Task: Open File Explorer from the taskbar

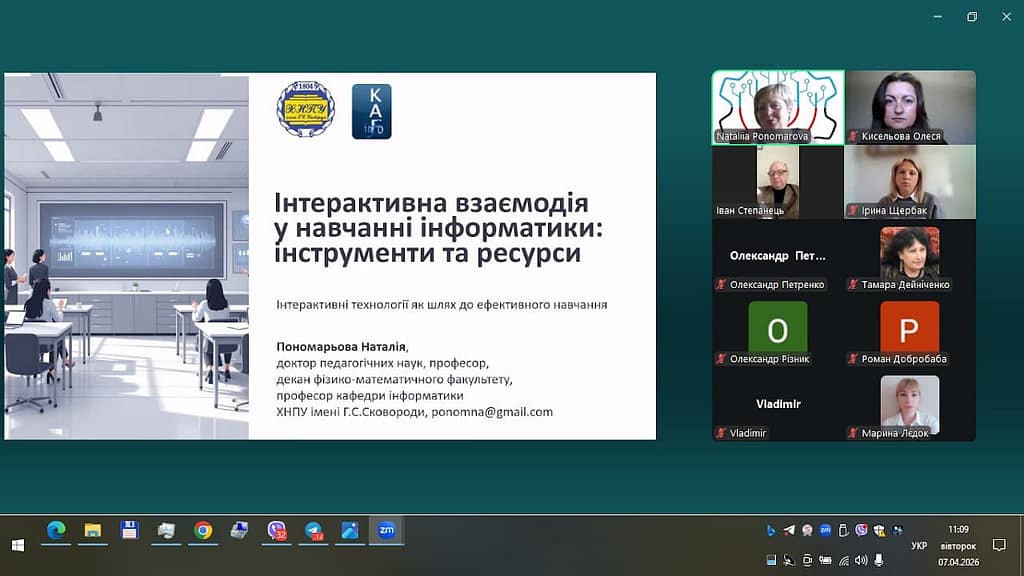Action: pos(92,531)
